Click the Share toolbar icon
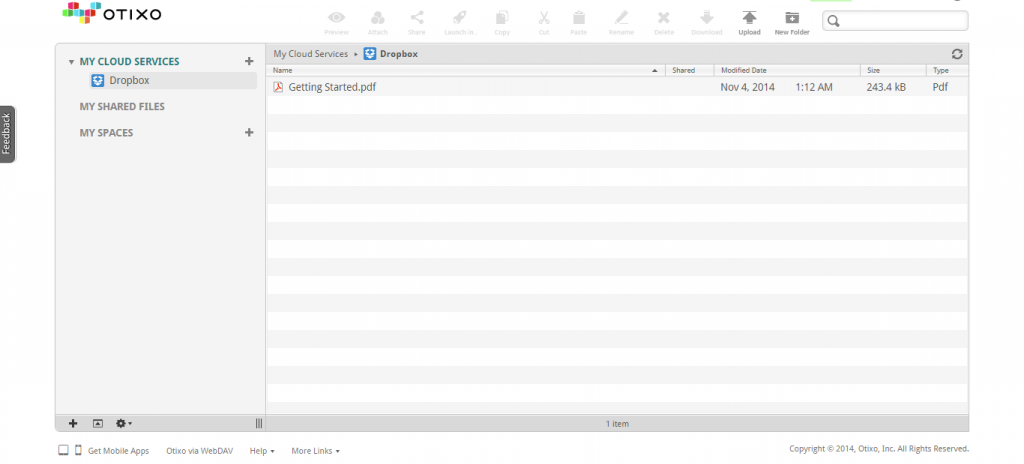The image size is (1024, 464). pos(416,18)
